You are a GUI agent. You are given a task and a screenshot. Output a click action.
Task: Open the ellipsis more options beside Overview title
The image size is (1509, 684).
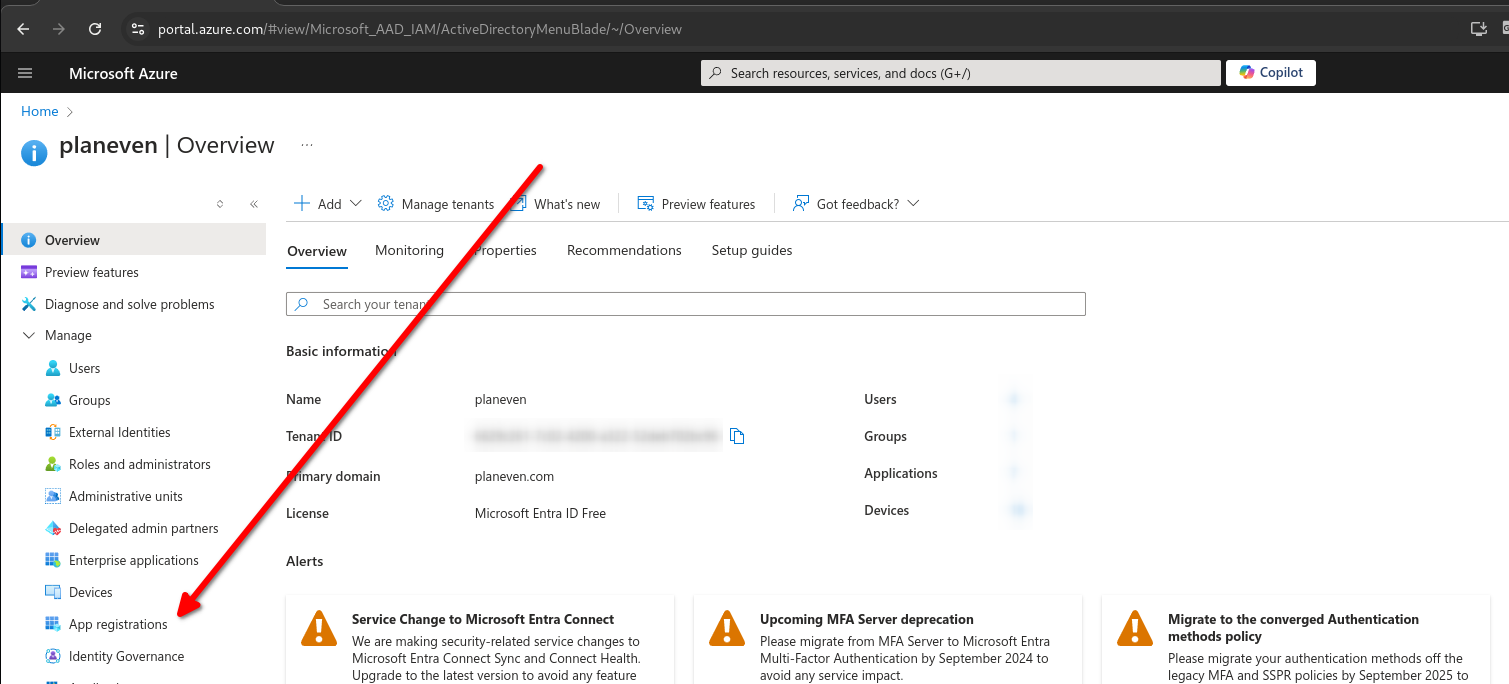(x=307, y=146)
